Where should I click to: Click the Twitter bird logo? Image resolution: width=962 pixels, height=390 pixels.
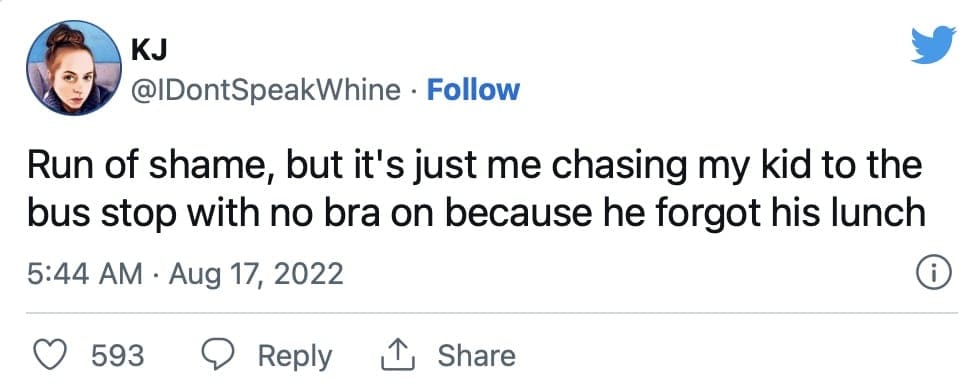click(x=933, y=46)
